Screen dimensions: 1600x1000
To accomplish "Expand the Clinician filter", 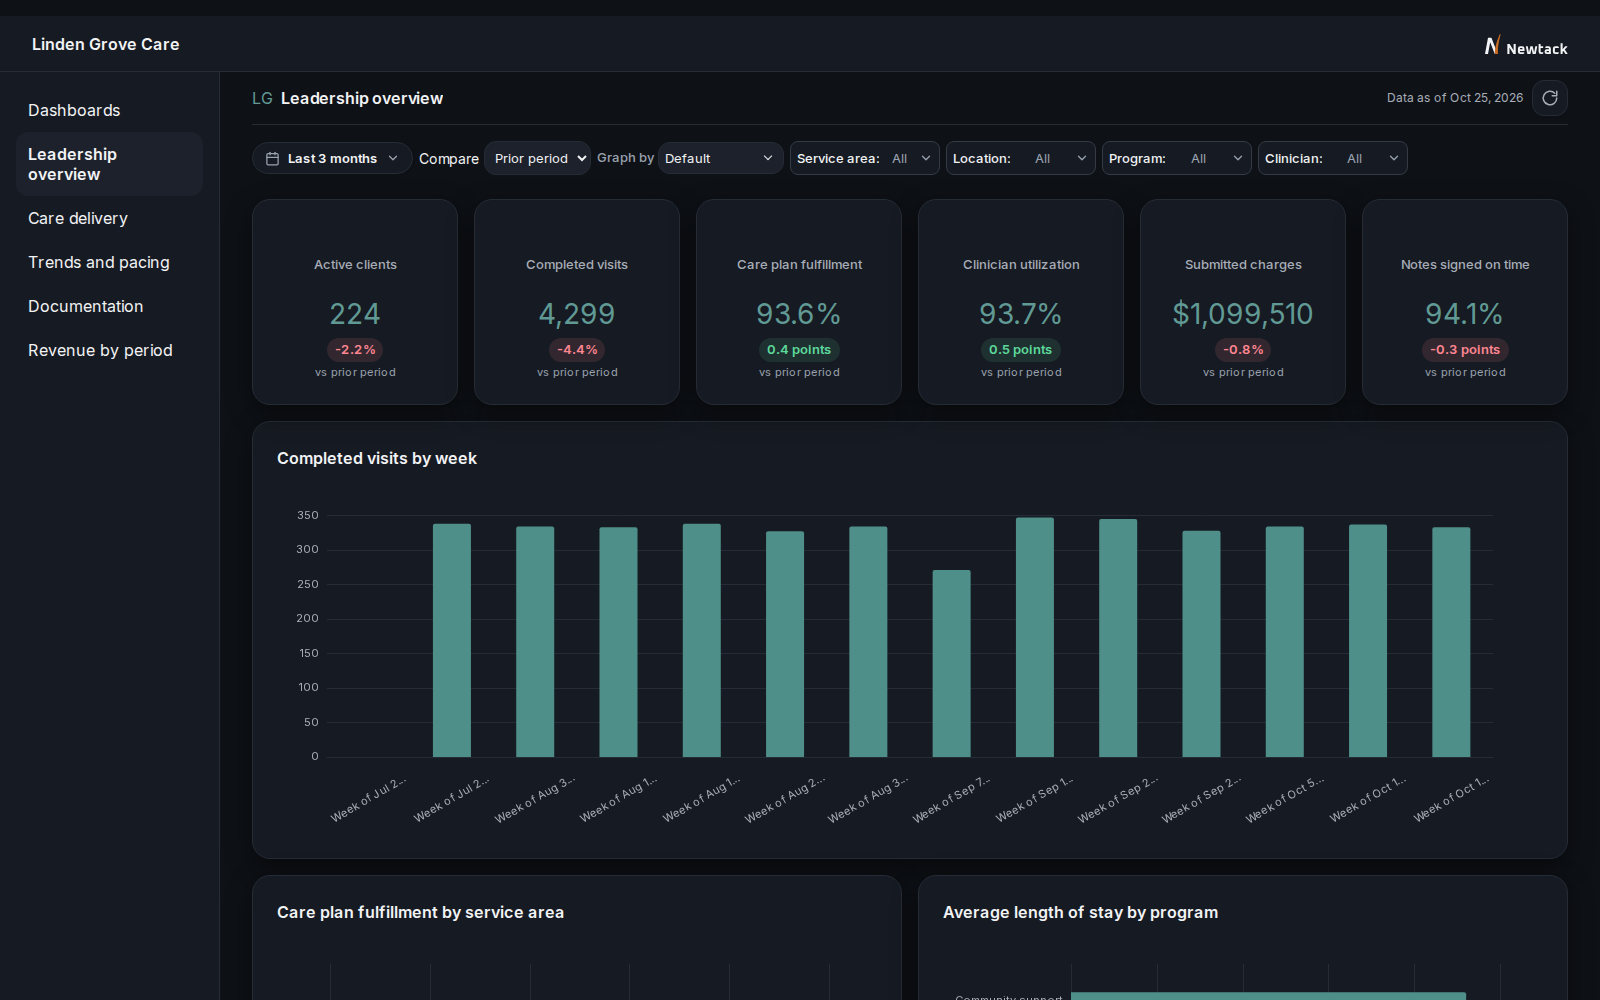I will 1333,158.
